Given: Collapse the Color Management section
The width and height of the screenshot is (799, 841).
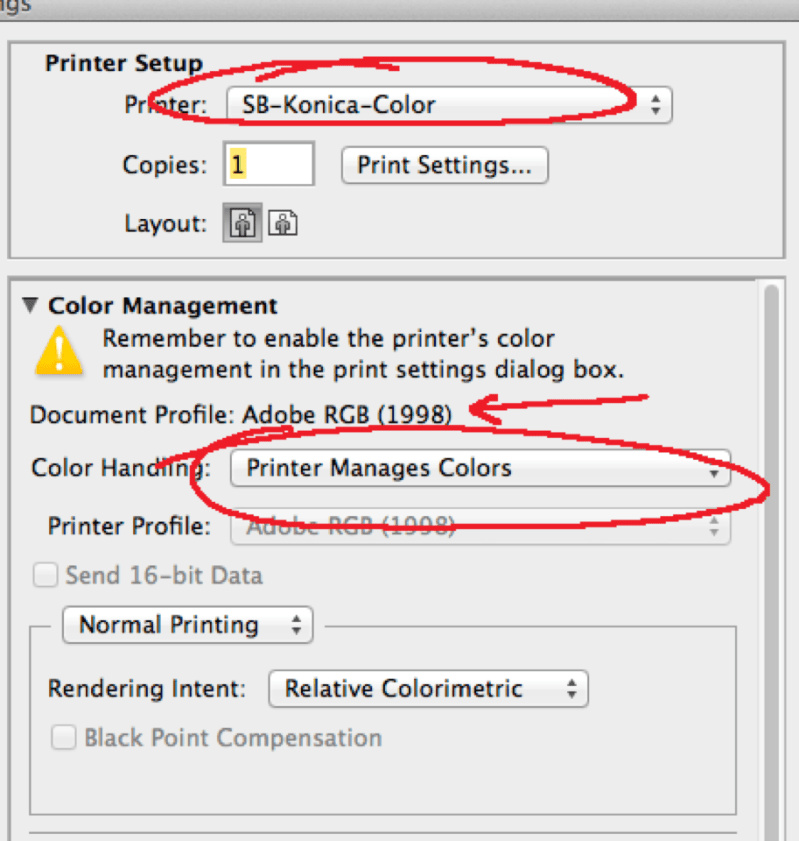Looking at the screenshot, I should coord(30,306).
